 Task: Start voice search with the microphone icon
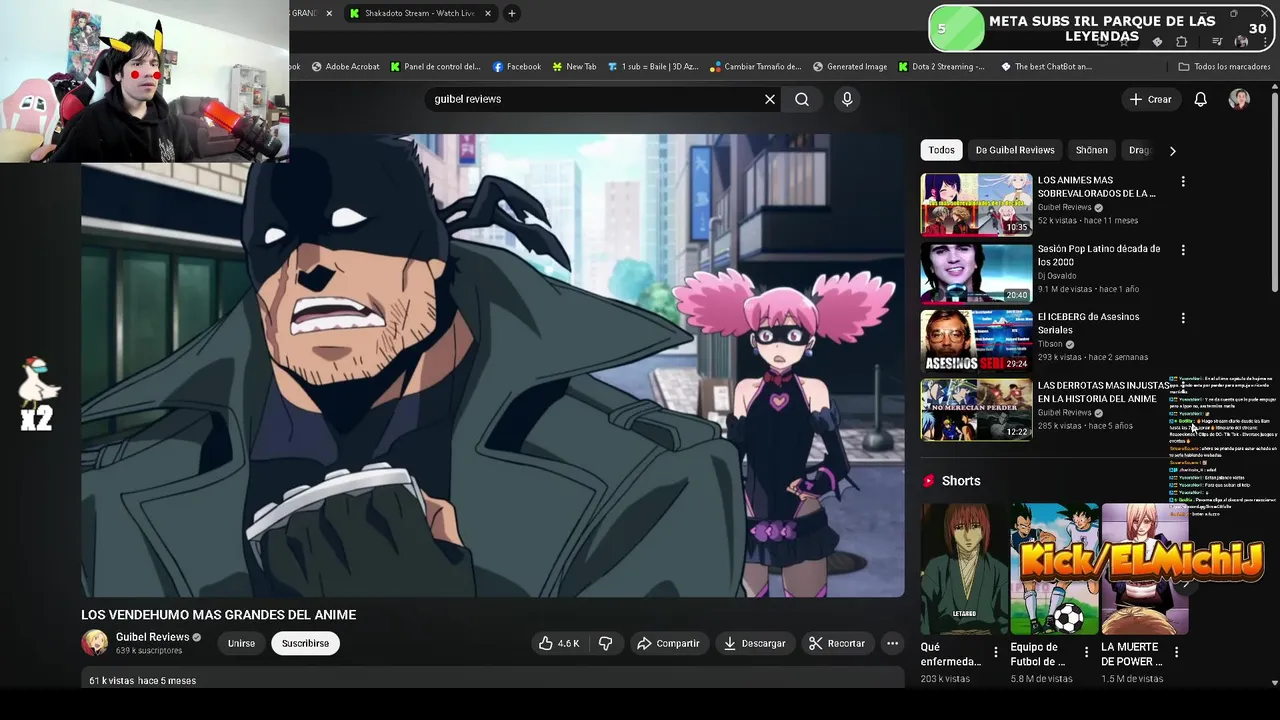(847, 99)
